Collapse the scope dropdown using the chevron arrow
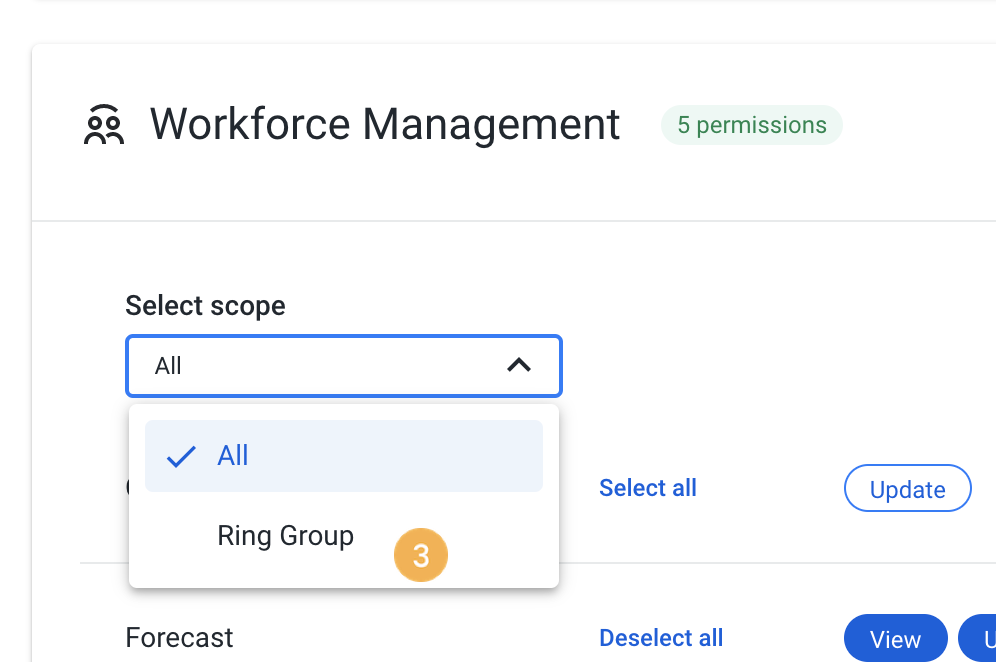 tap(518, 366)
